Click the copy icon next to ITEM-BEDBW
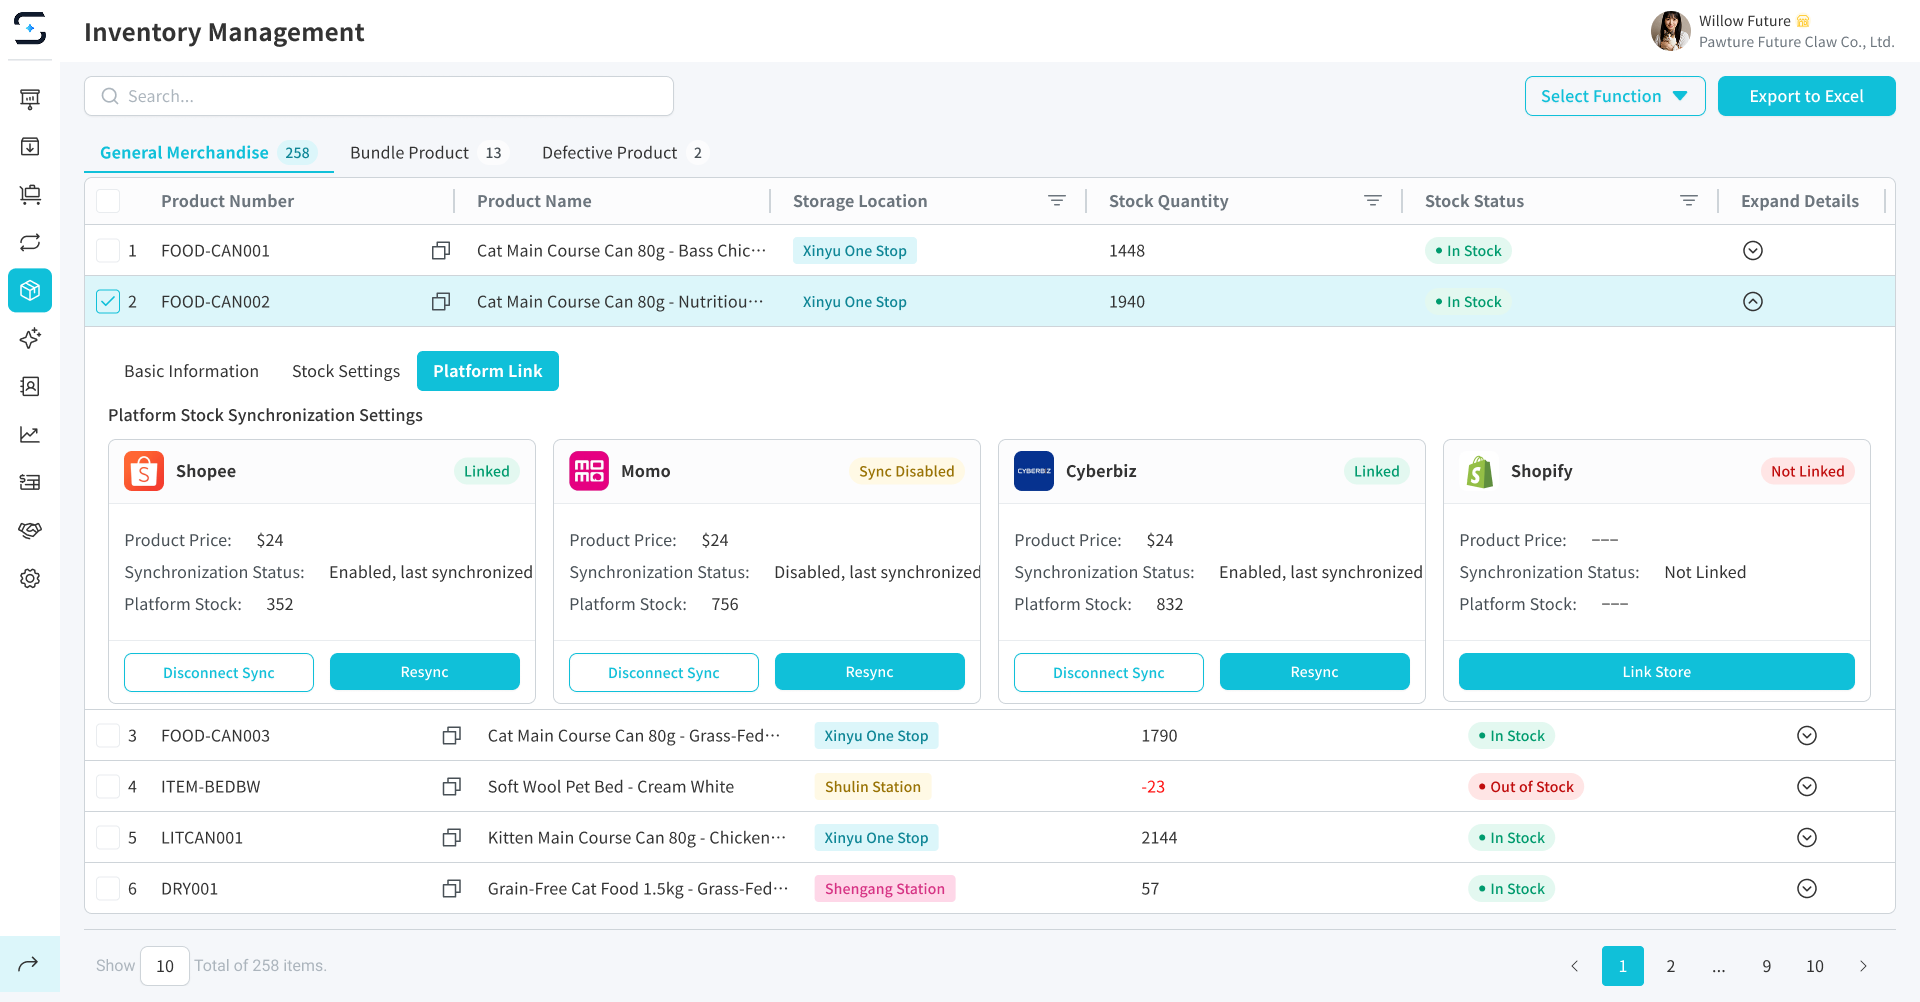The height and width of the screenshot is (1002, 1920). [x=451, y=787]
